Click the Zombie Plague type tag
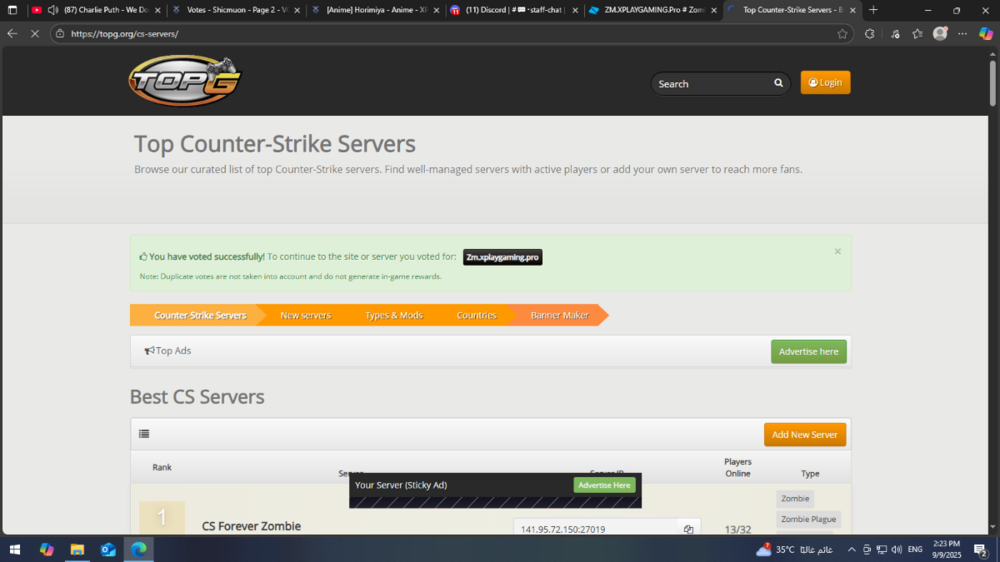The width and height of the screenshot is (1000, 562). [808, 519]
